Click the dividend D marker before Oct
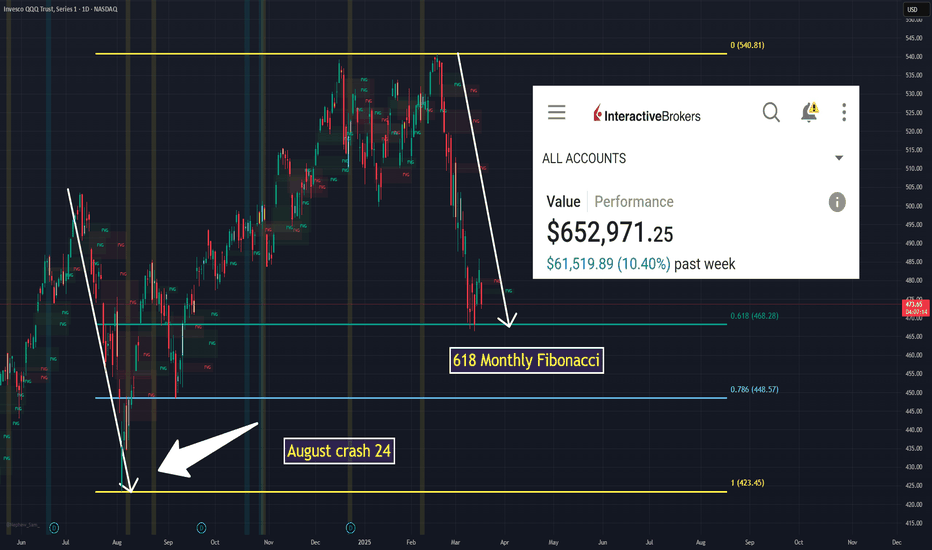The height and width of the screenshot is (550, 932). point(201,527)
